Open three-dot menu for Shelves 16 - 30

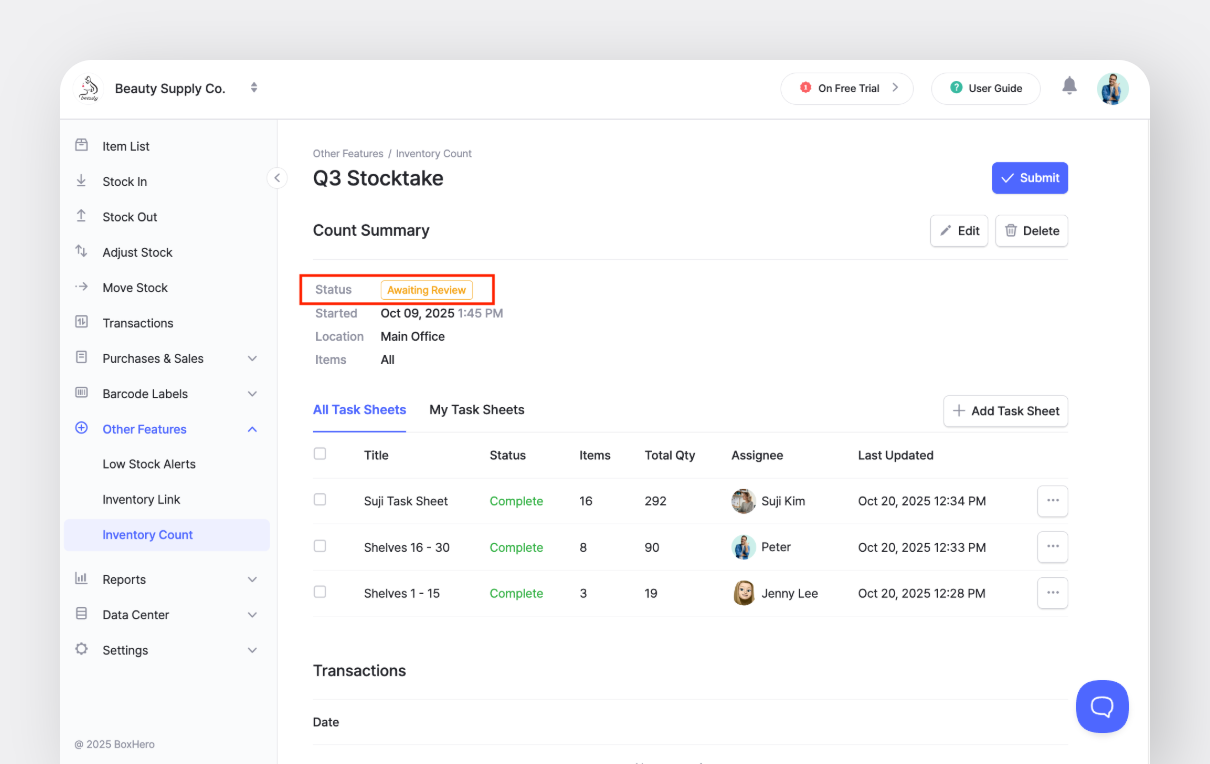[1052, 547]
